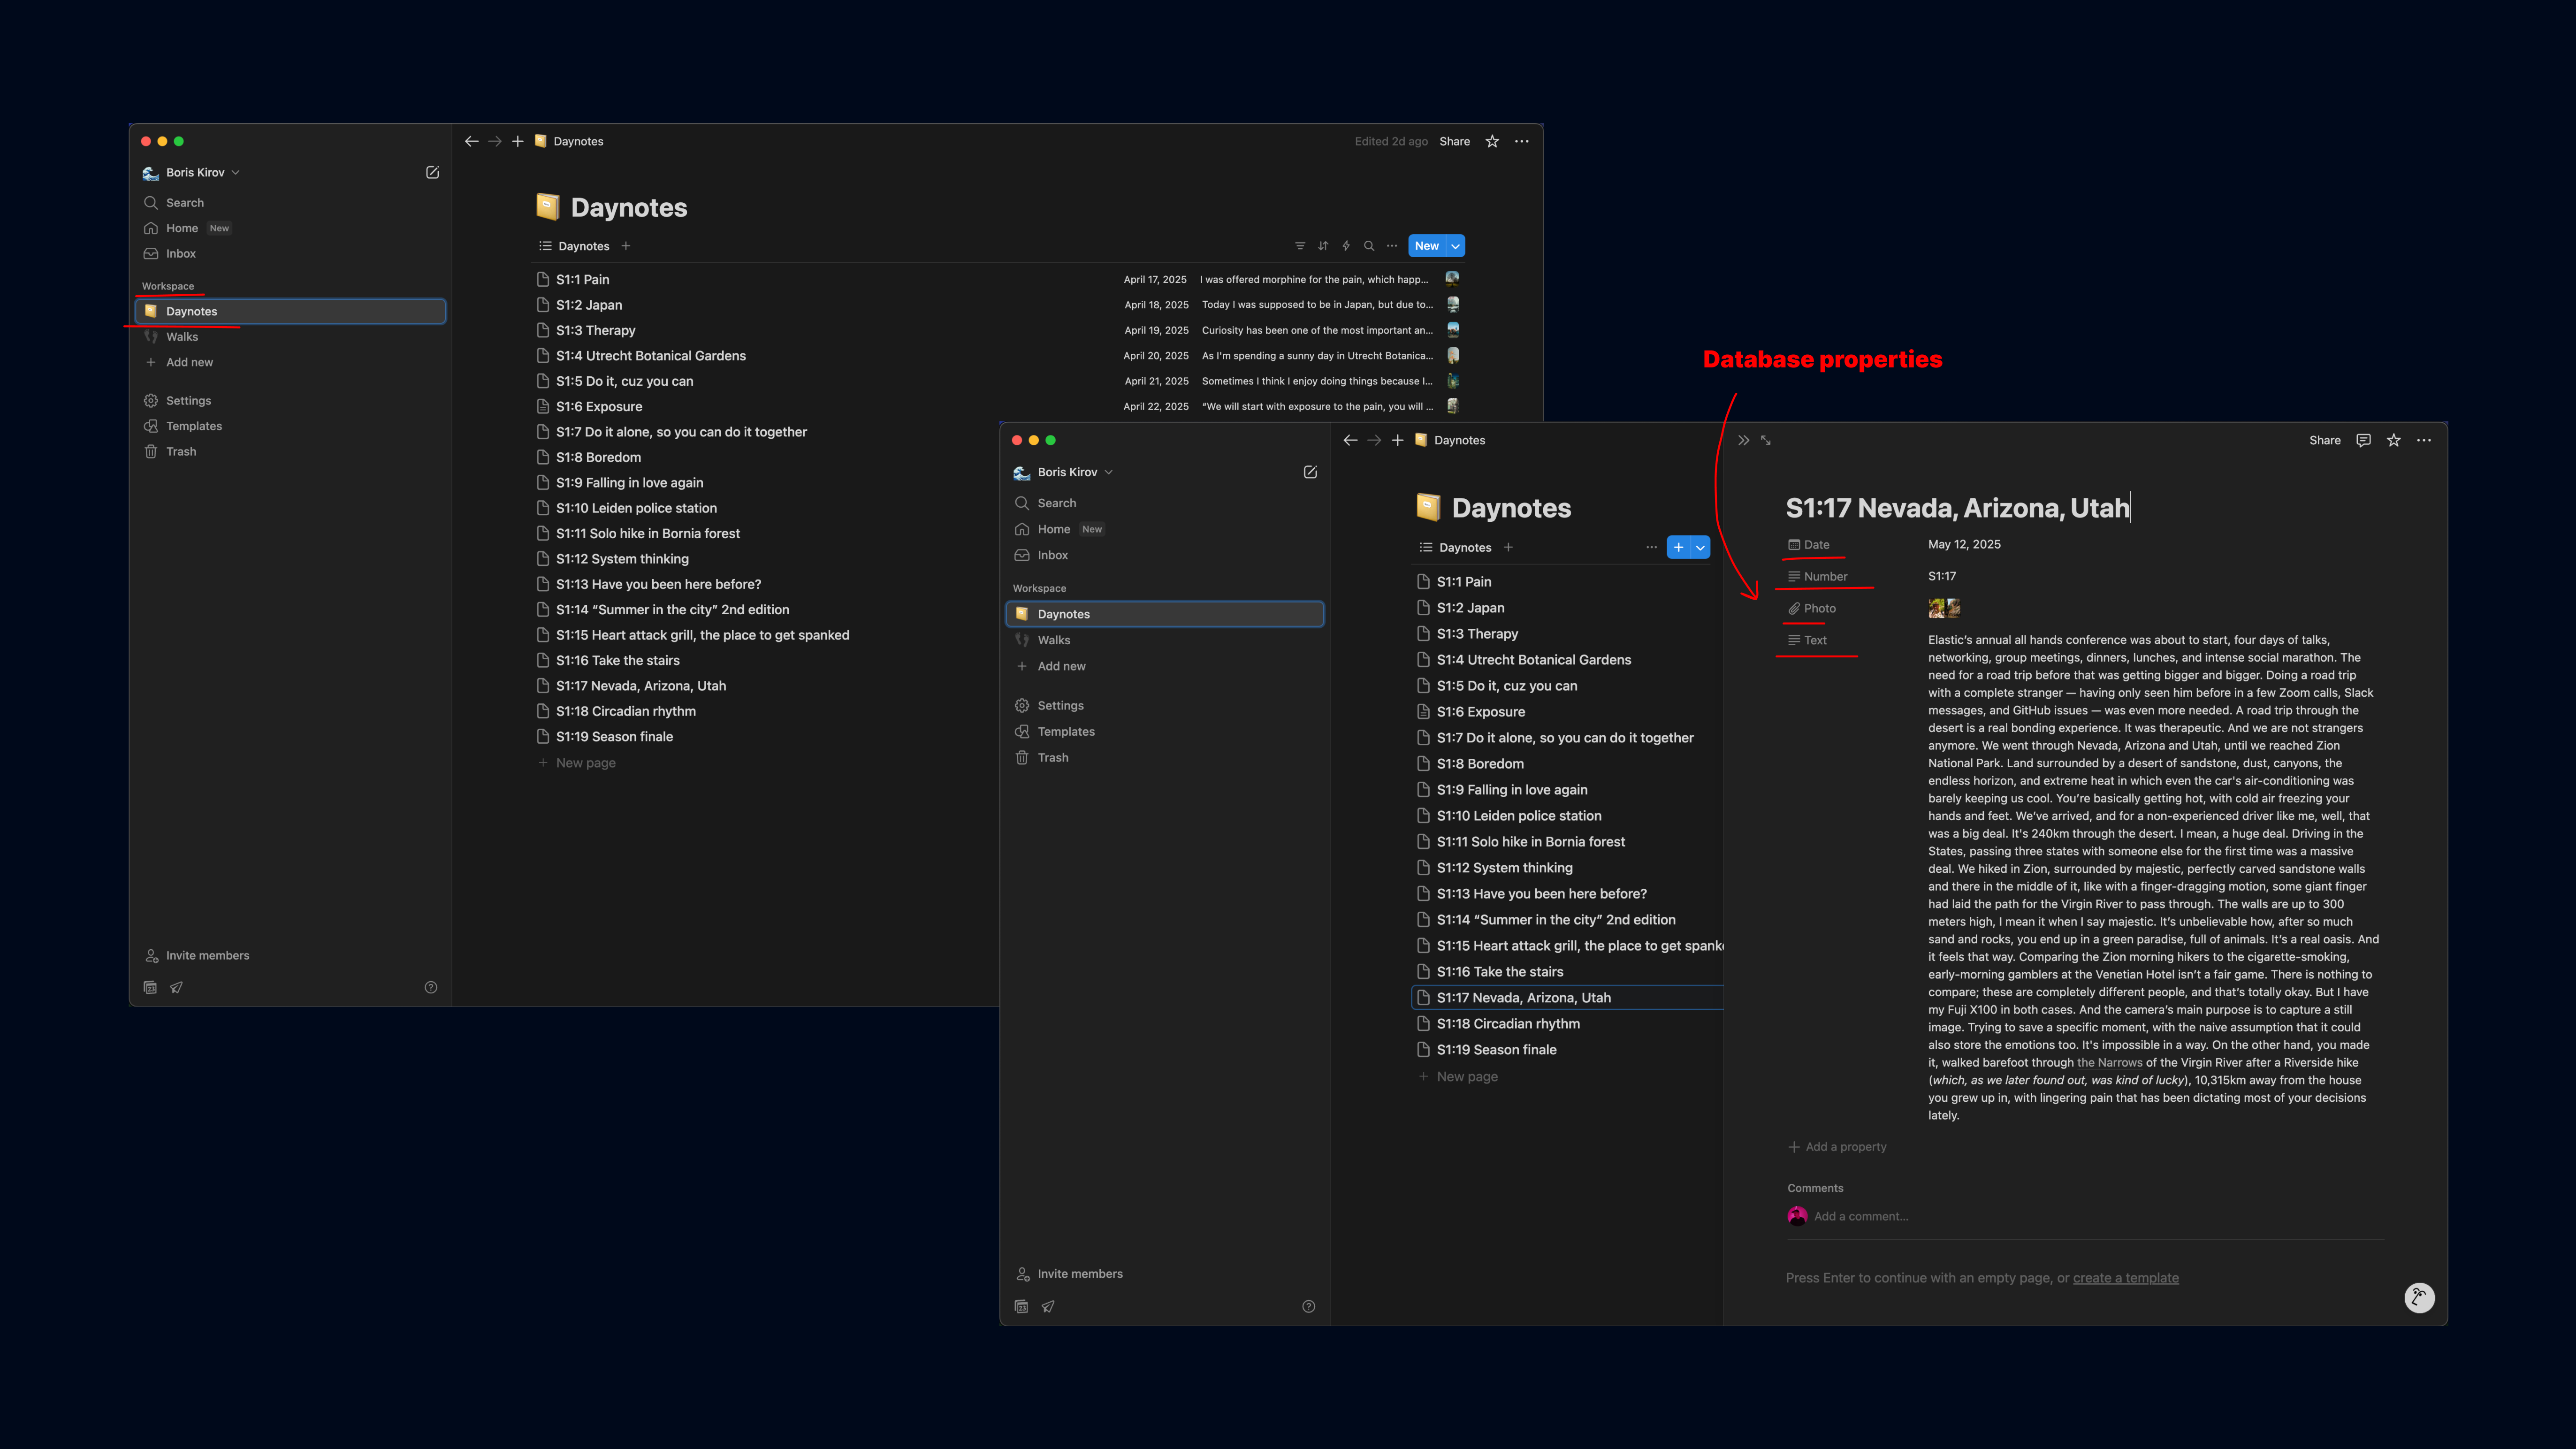
Task: Favorite the S1:17 page with the star icon
Action: click(2393, 440)
